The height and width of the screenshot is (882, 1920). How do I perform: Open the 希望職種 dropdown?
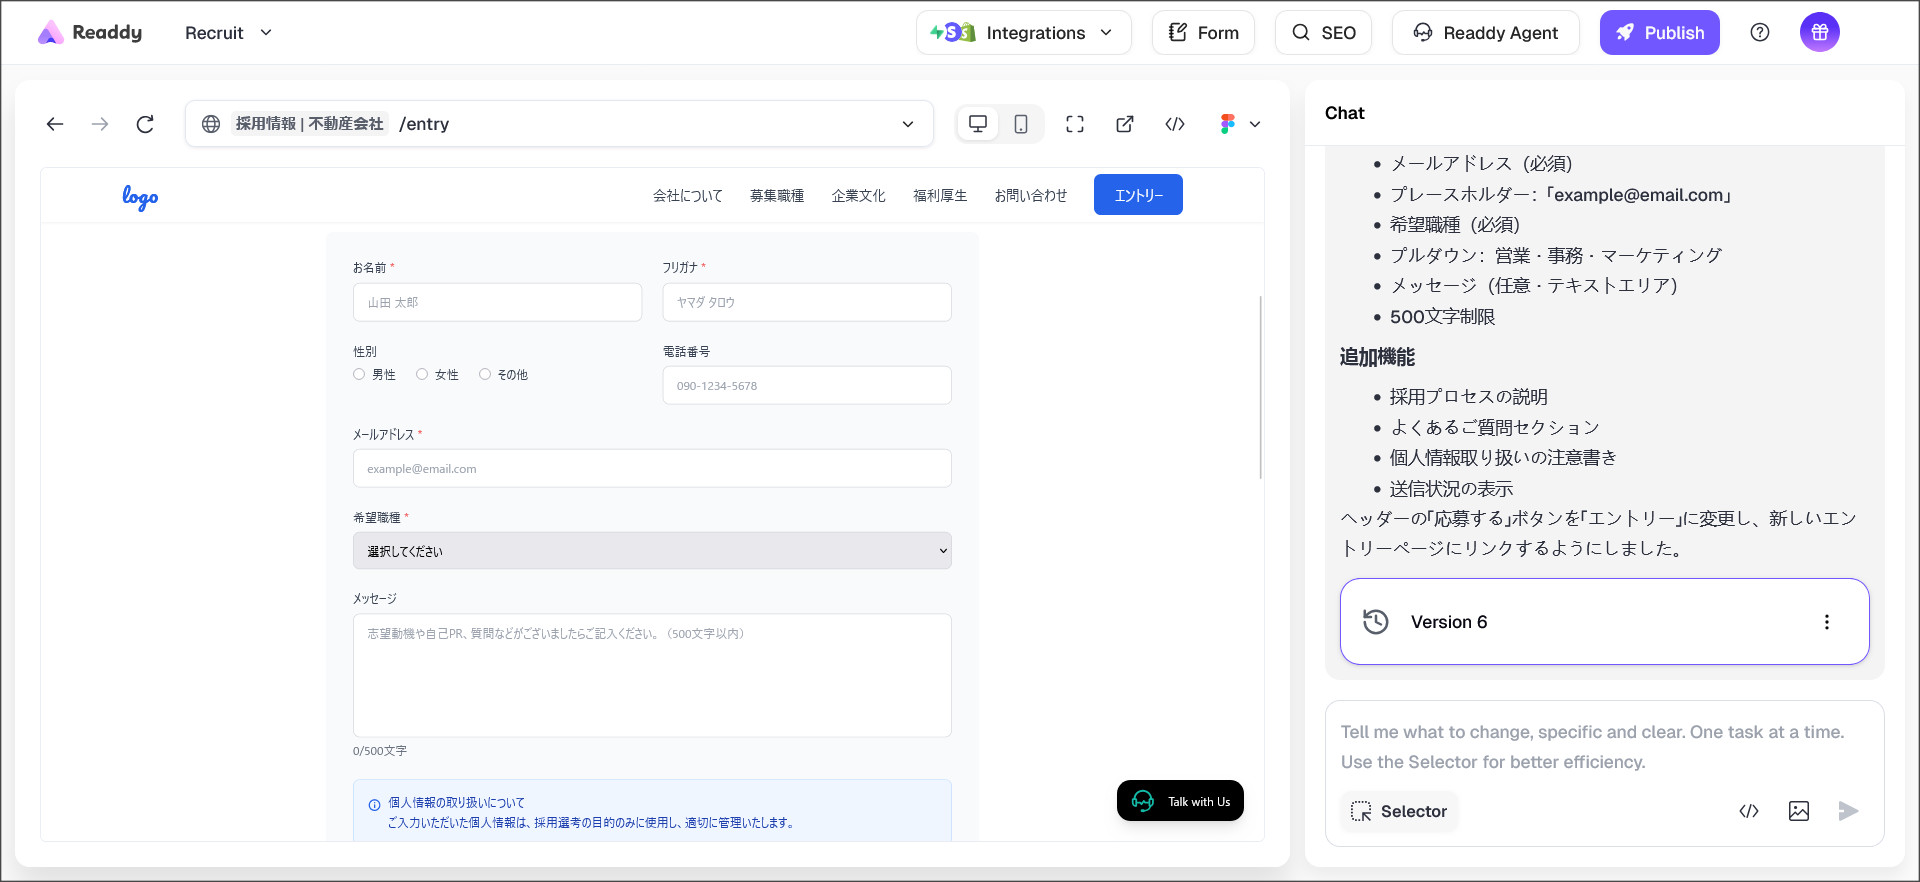click(x=652, y=551)
